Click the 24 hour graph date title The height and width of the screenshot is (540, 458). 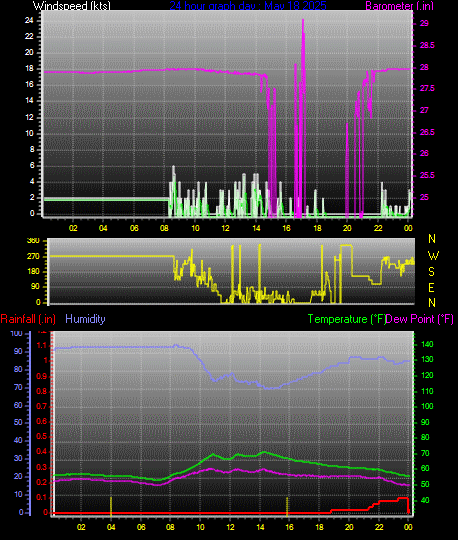pyautogui.click(x=248, y=6)
